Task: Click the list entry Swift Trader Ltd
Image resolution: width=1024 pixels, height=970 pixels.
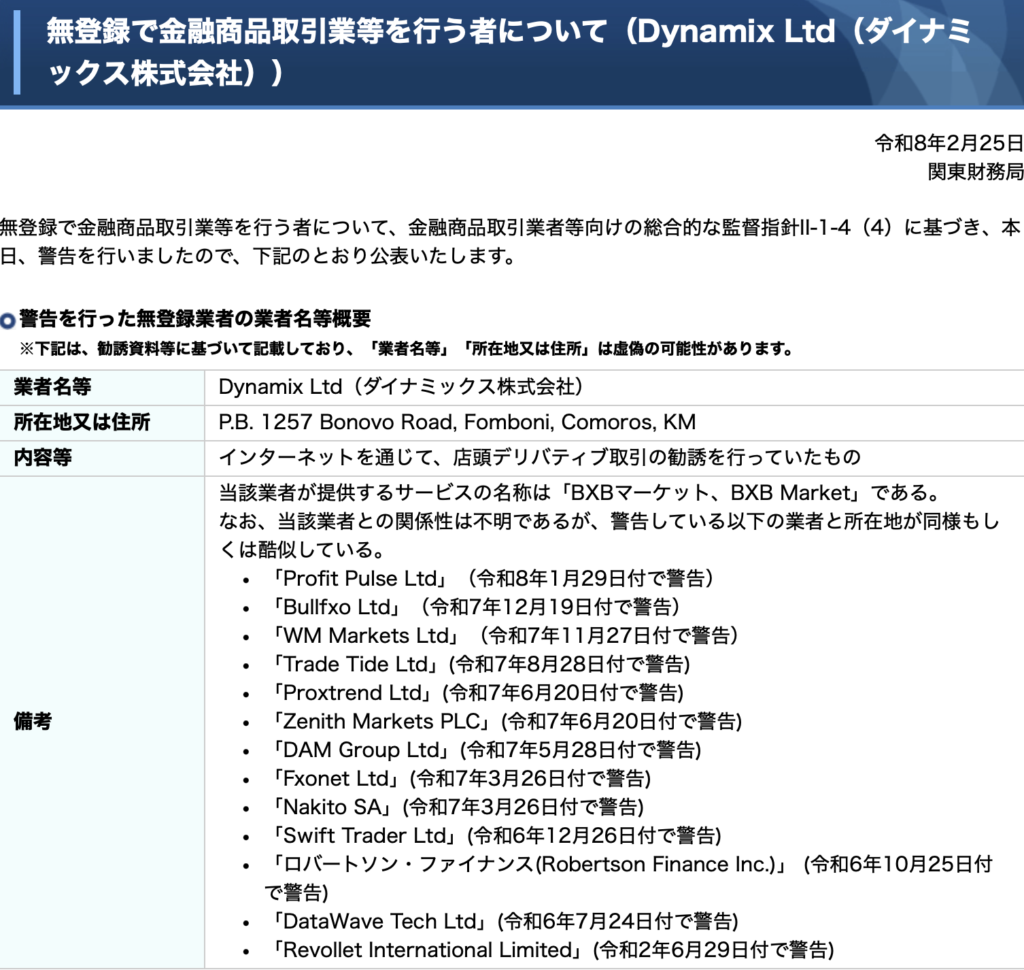Action: click(x=495, y=835)
